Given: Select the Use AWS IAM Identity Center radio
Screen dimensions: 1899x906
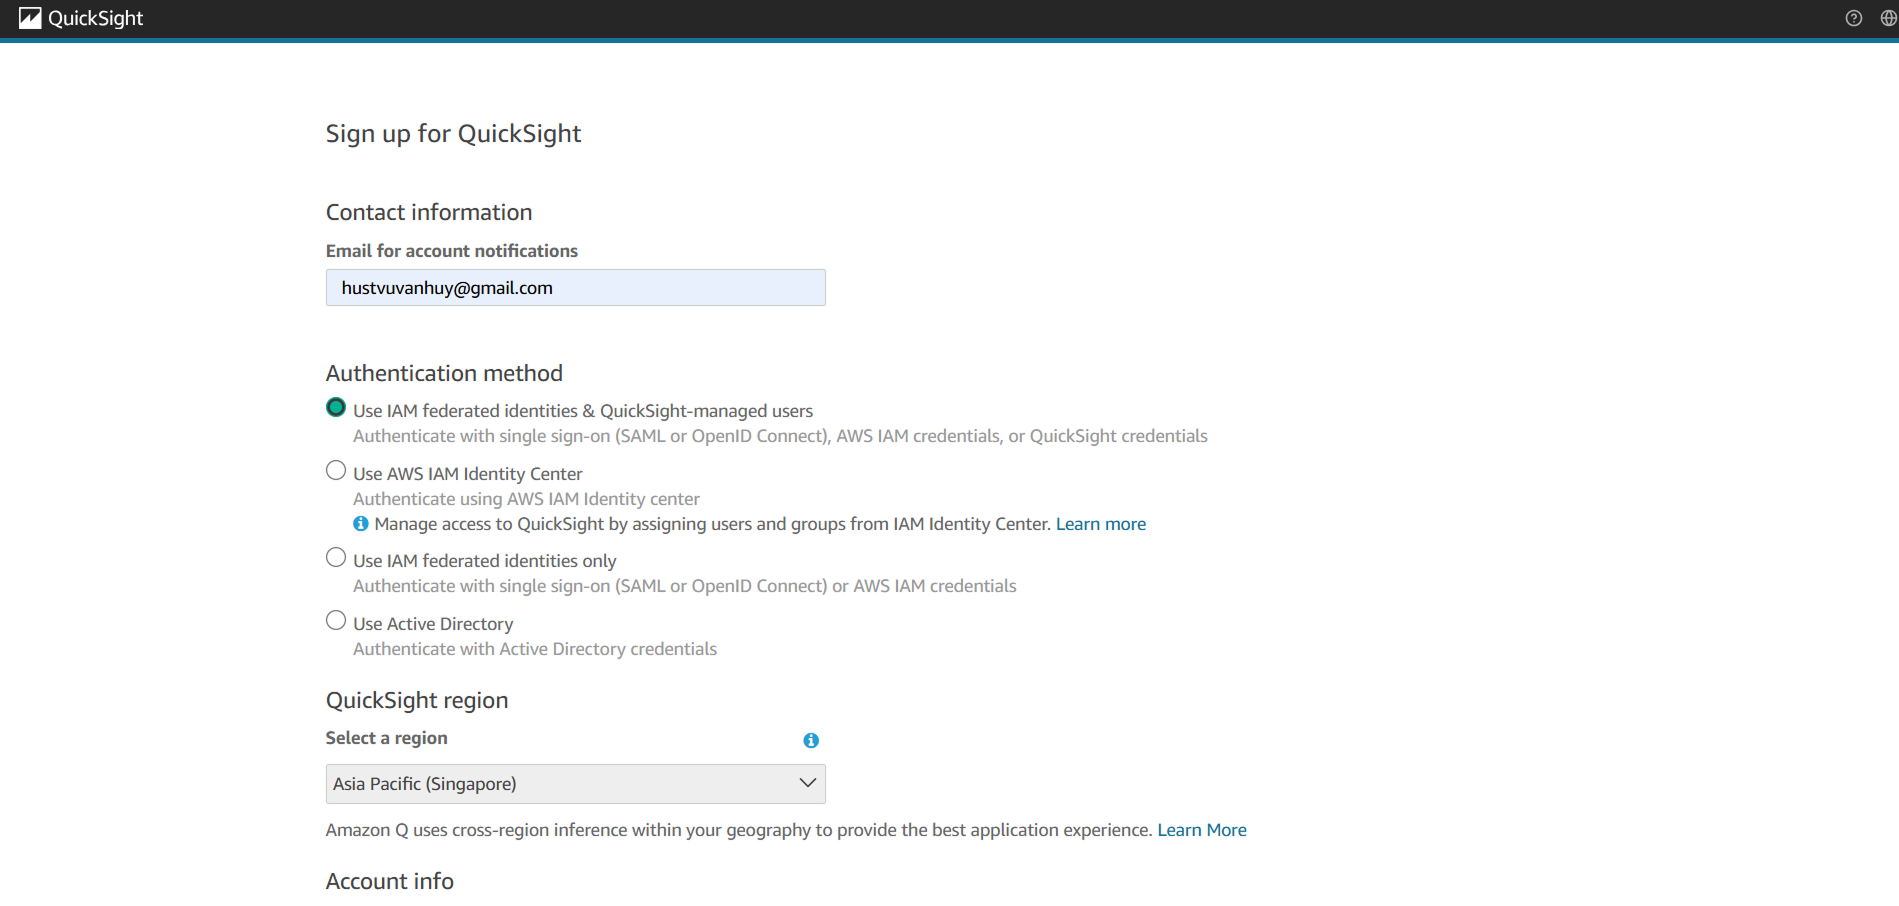Looking at the screenshot, I should point(336,471).
